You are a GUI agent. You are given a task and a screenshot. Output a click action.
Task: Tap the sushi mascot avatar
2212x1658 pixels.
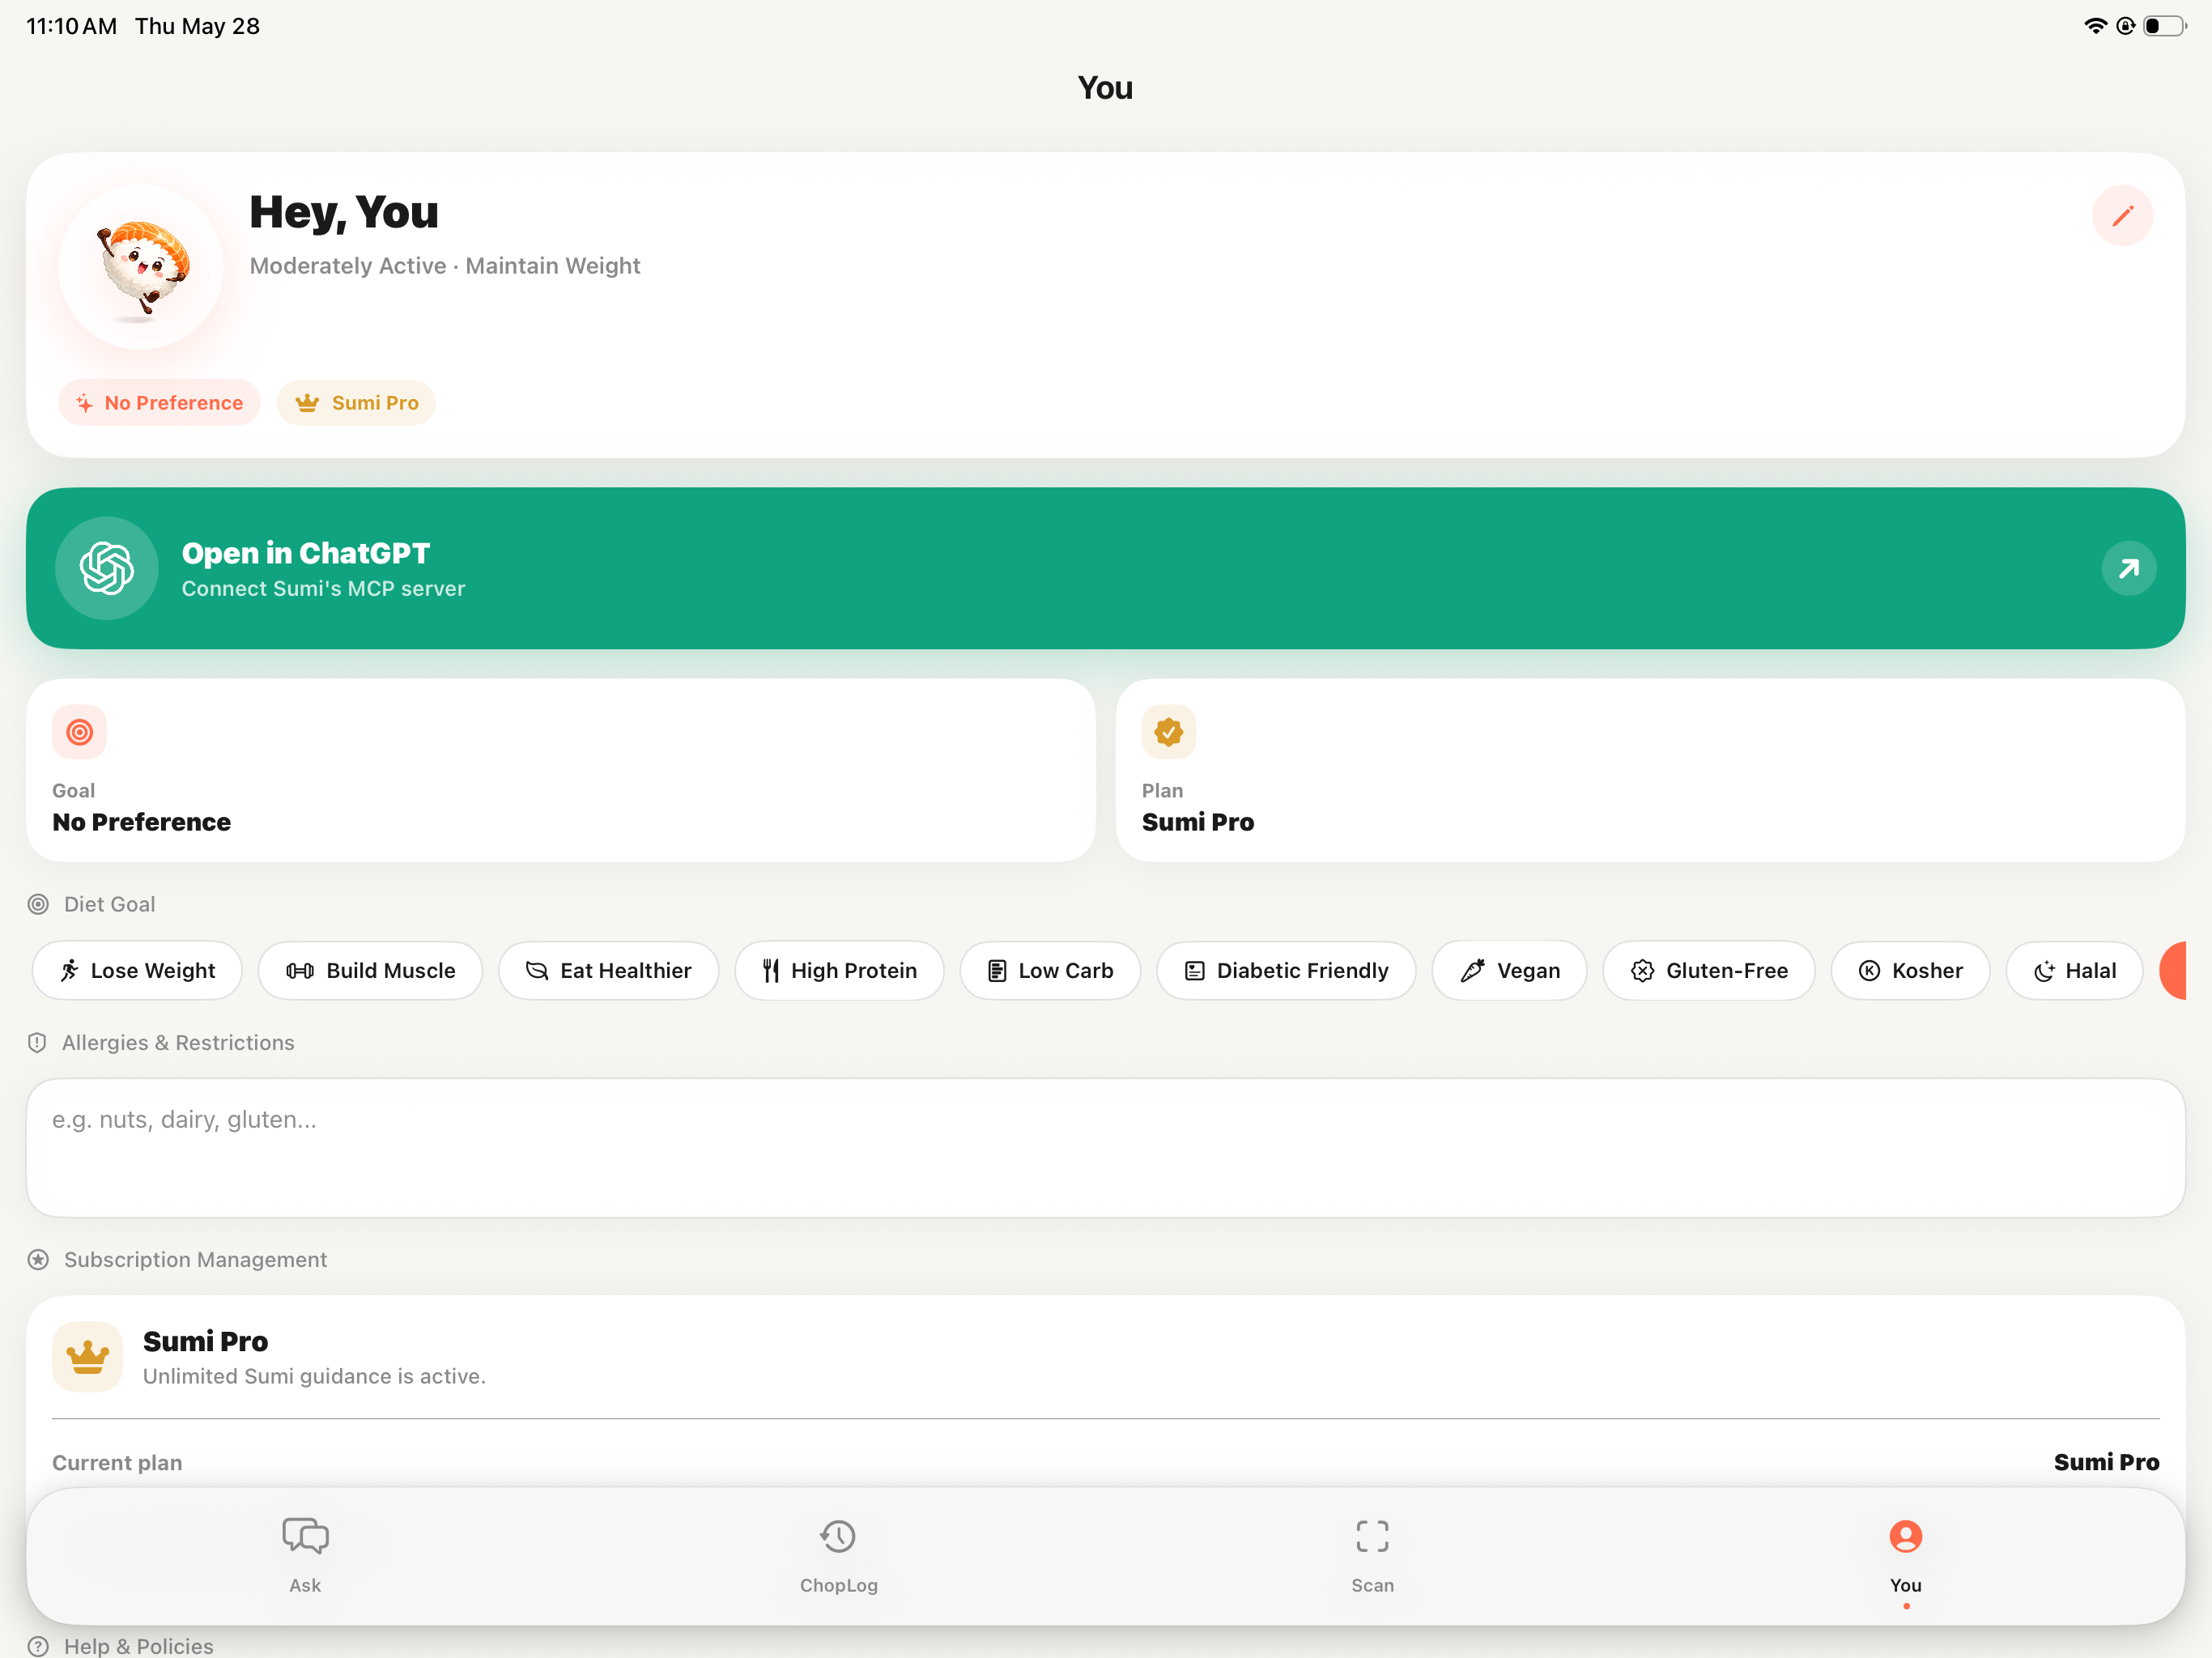pyautogui.click(x=141, y=267)
